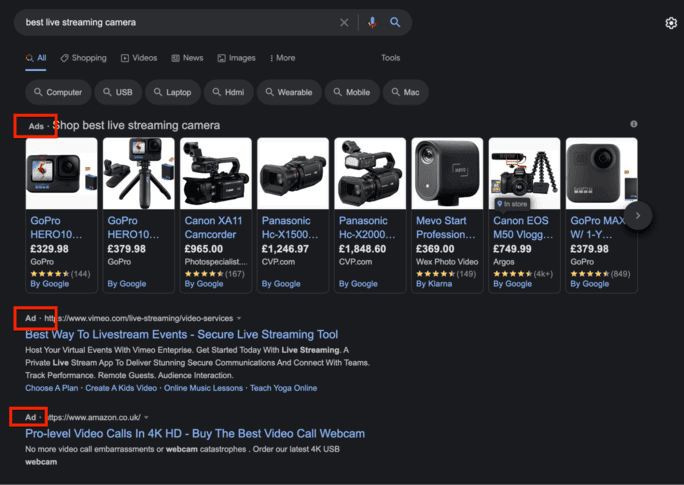The width and height of the screenshot is (684, 485).
Task: Click Panasonic Hc-X1500 title link
Action: [290, 228]
